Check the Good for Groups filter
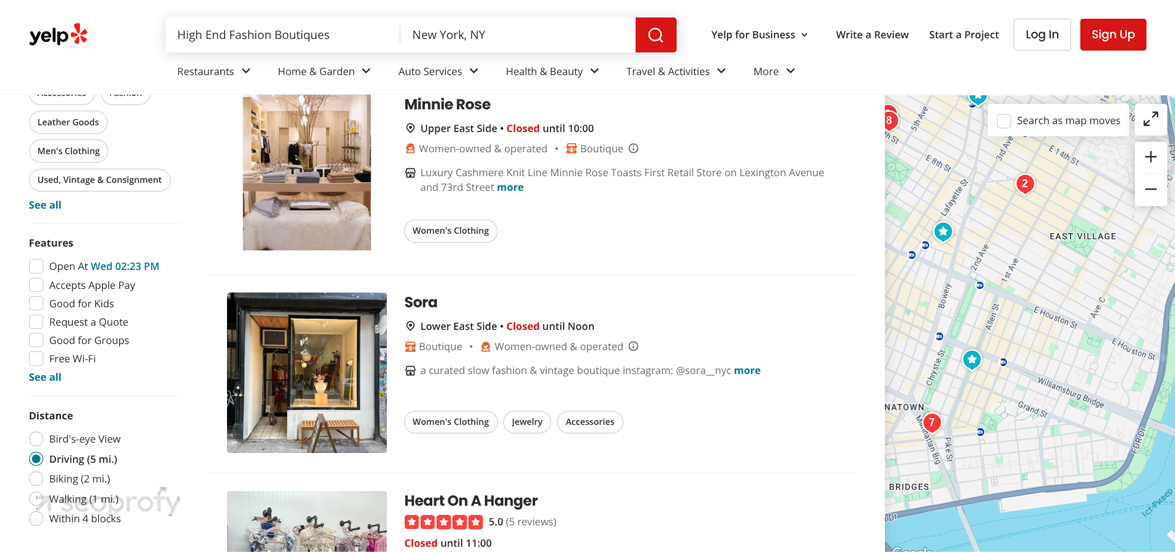Image resolution: width=1175 pixels, height=552 pixels. tap(36, 340)
